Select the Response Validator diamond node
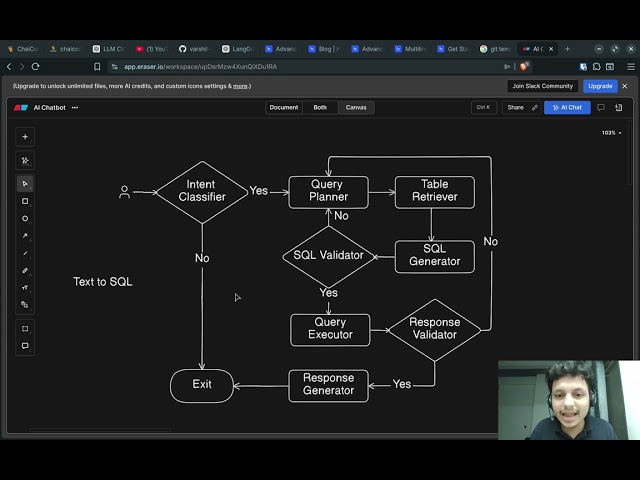This screenshot has height=480, width=640. [435, 330]
